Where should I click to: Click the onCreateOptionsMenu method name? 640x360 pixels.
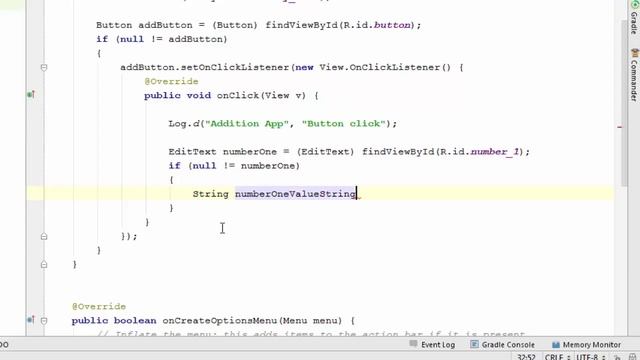tap(220, 321)
